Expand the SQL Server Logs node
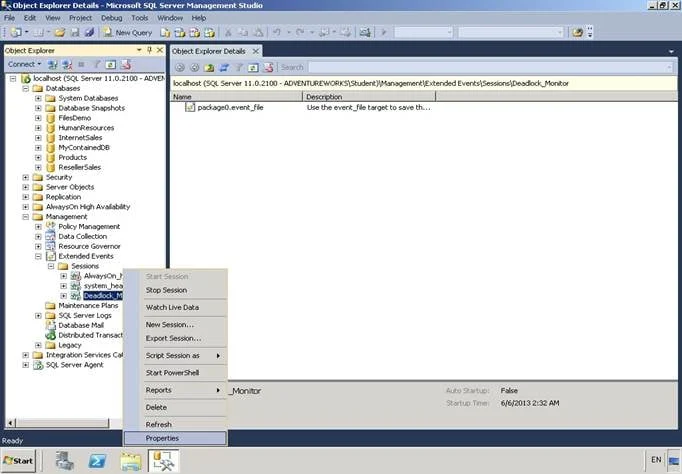682x474 pixels. click(38, 316)
